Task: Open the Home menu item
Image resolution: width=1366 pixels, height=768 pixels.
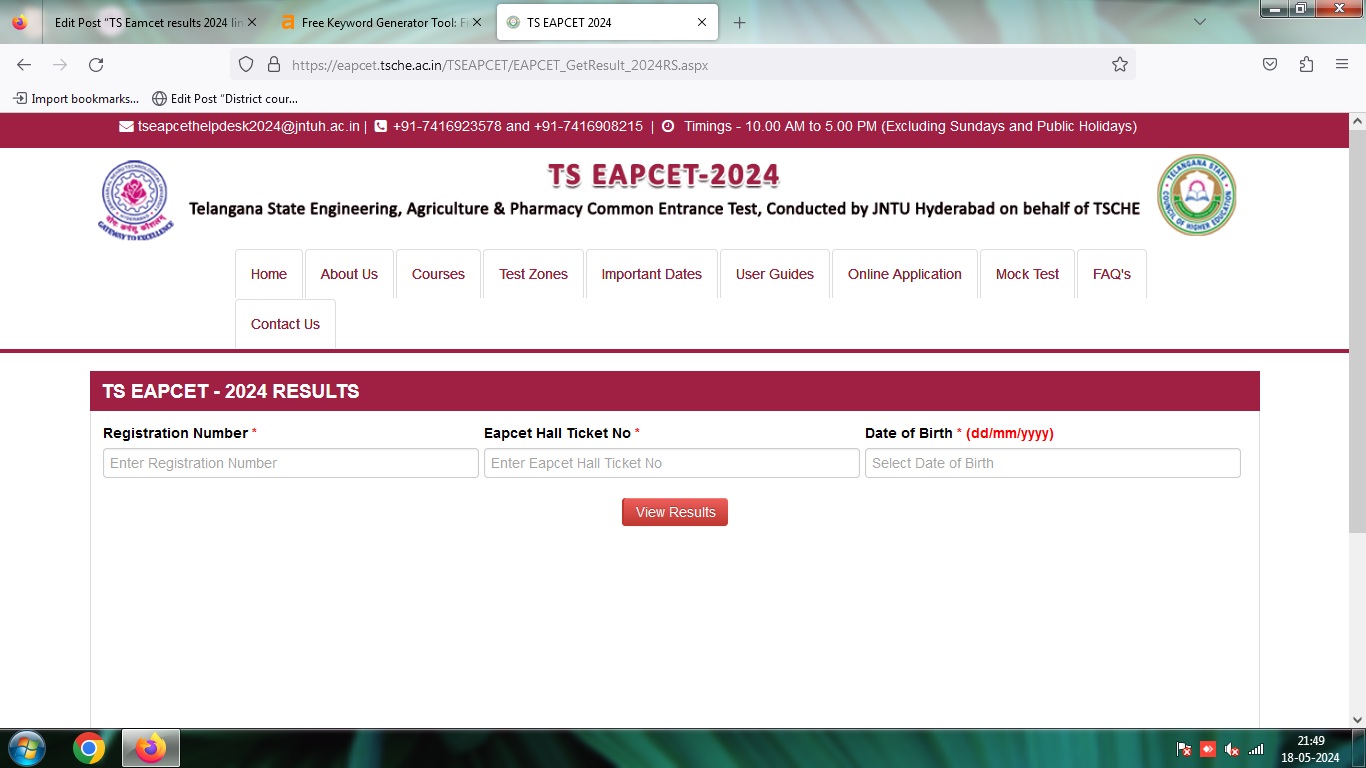Action: point(269,274)
